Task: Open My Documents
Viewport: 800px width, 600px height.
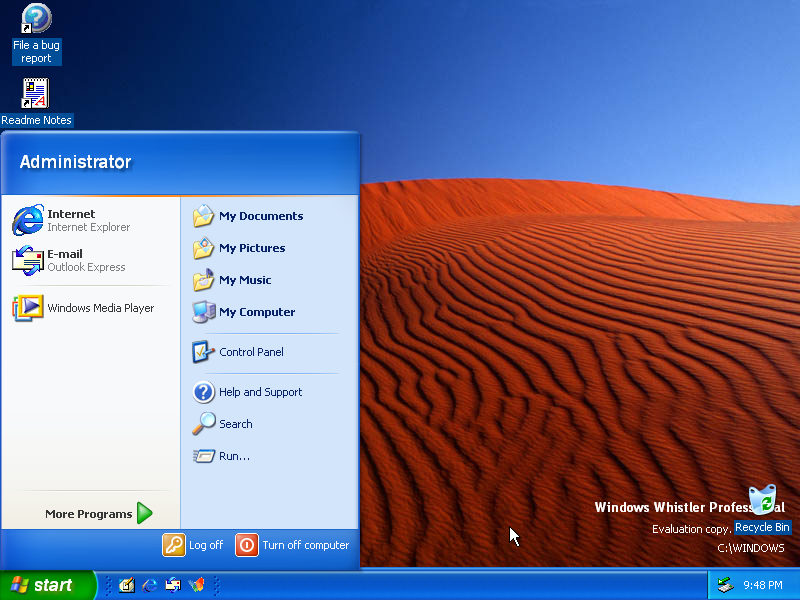Action: [x=260, y=216]
